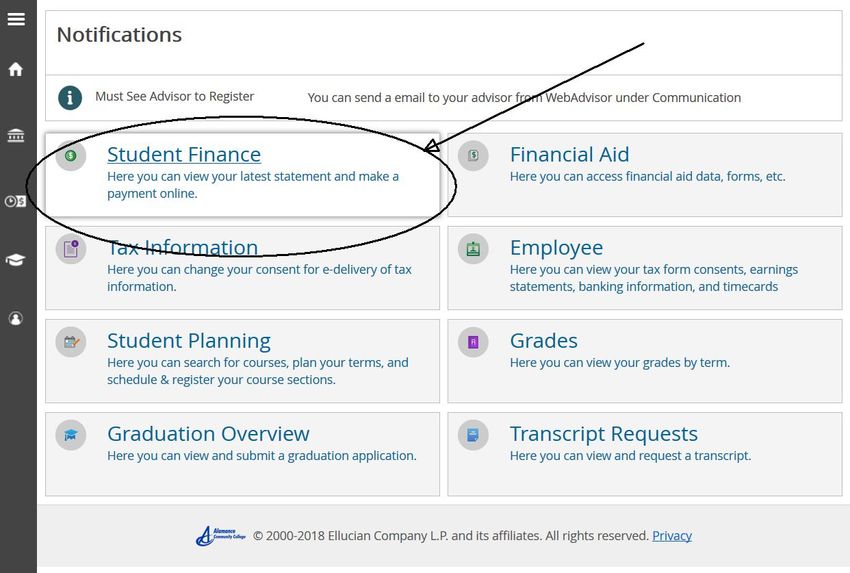Open the hamburger menu in sidebar
This screenshot has width=850, height=573.
pos(16,19)
